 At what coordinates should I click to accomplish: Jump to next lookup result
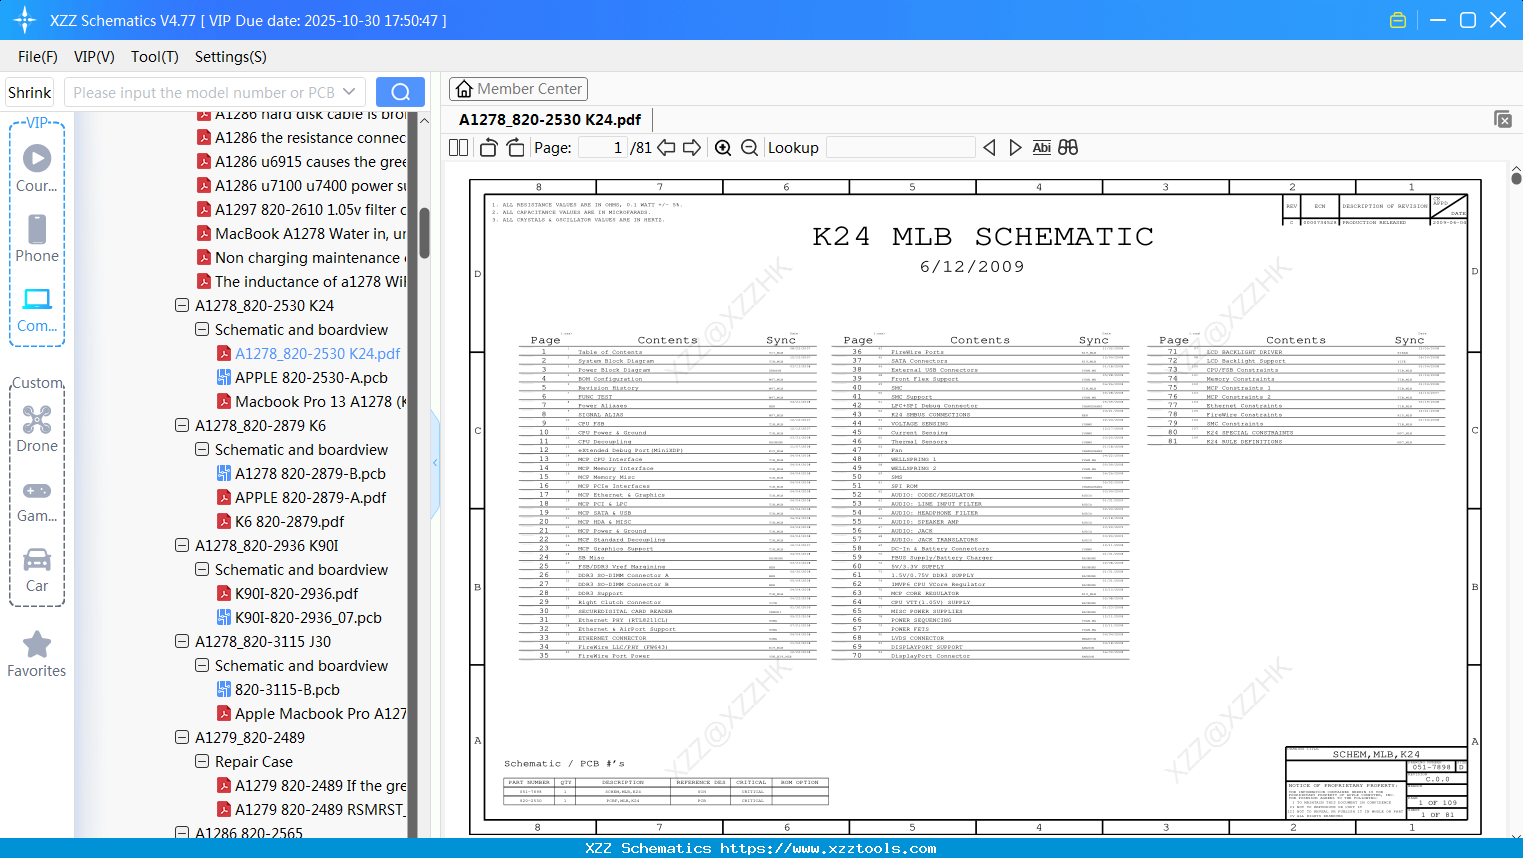(1015, 148)
